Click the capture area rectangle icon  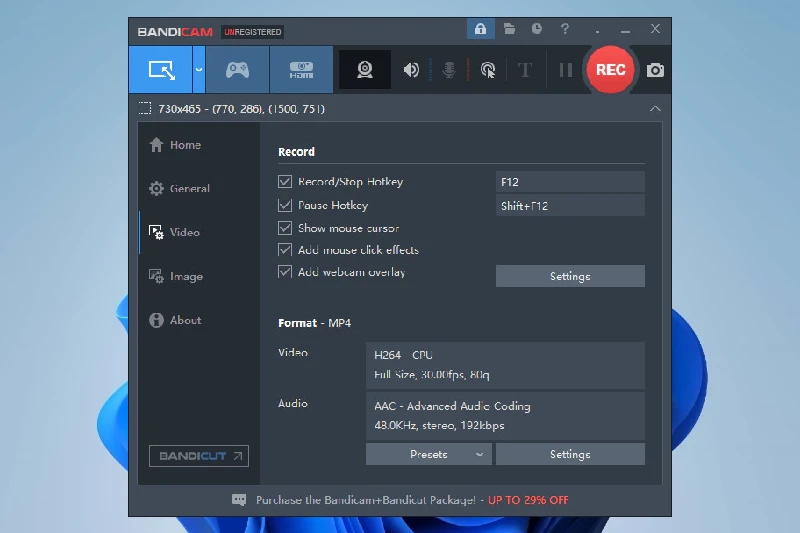[x=145, y=108]
